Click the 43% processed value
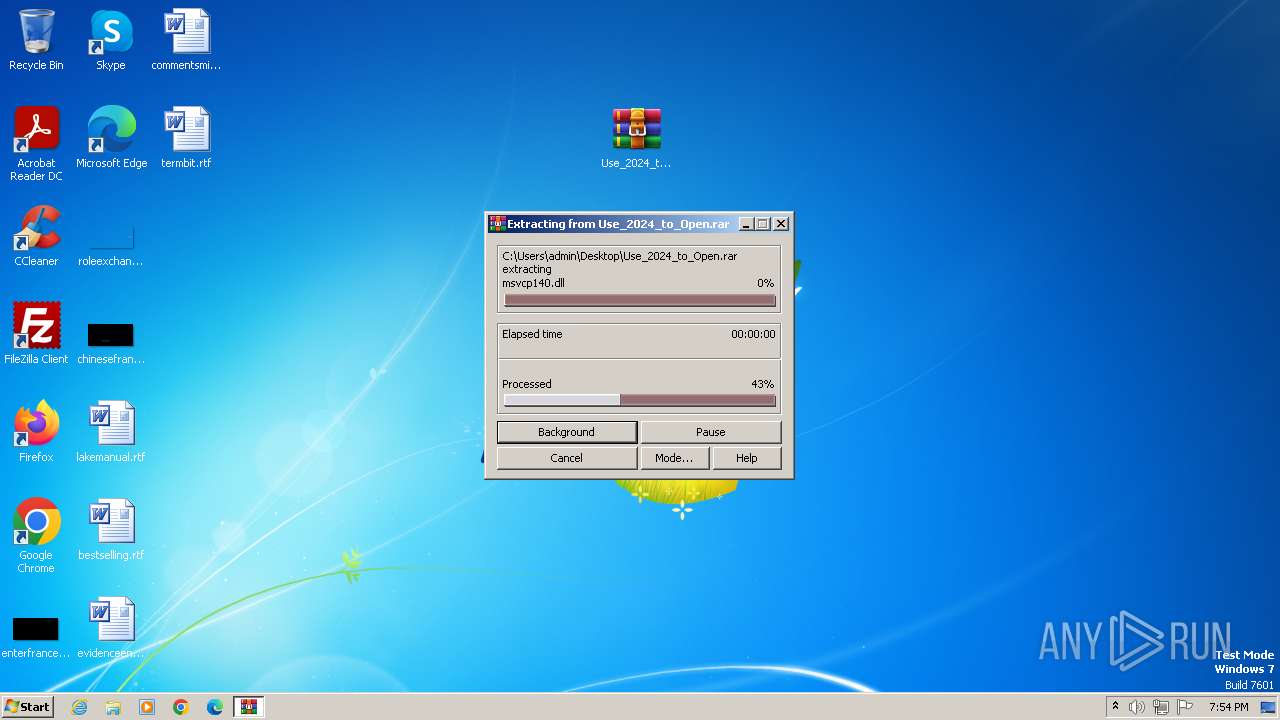Screen dimensions: 1280x720 [x=763, y=384]
